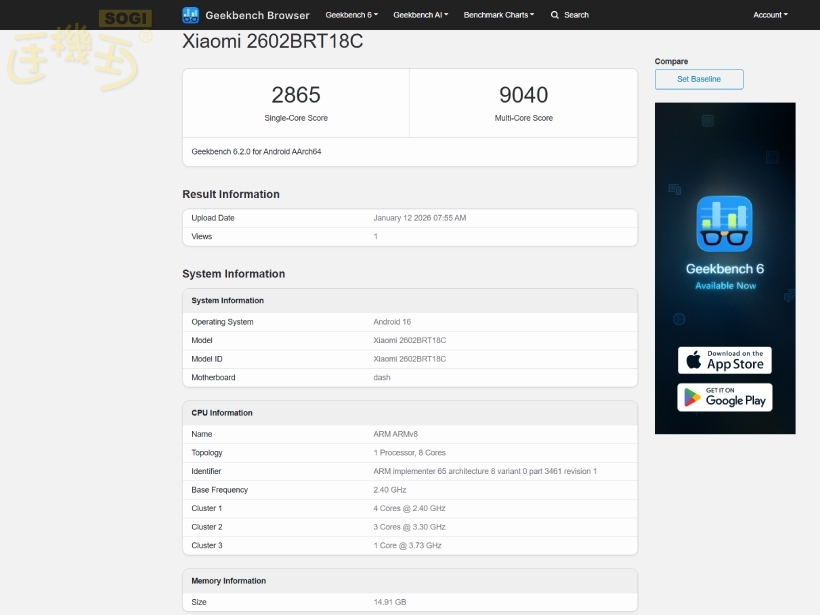Click the SOGI watermark logo
Image resolution: width=820 pixels, height=615 pixels.
126,18
